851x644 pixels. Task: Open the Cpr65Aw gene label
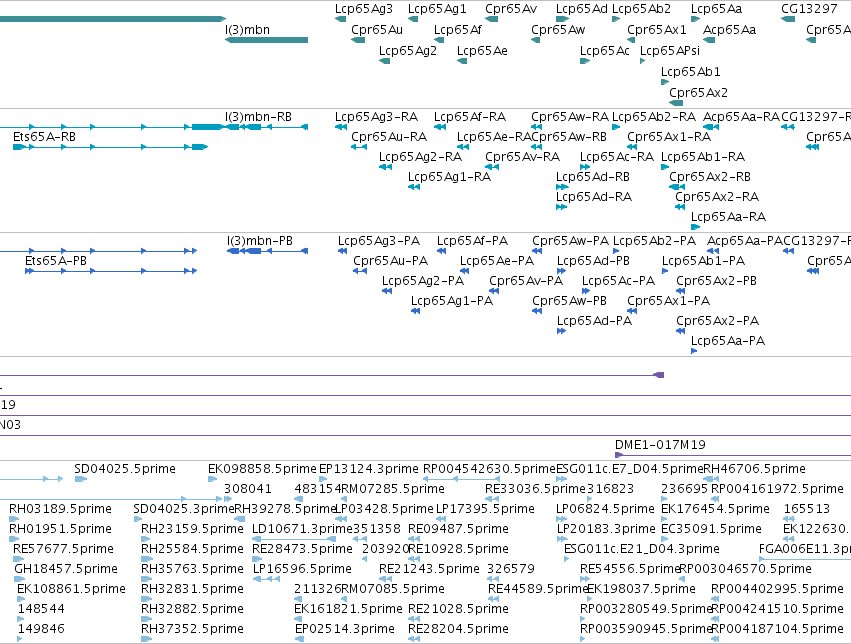point(558,30)
